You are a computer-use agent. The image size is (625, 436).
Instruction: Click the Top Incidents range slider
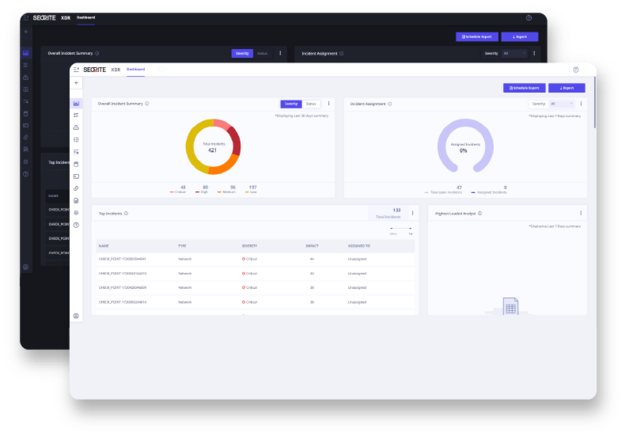click(400, 230)
